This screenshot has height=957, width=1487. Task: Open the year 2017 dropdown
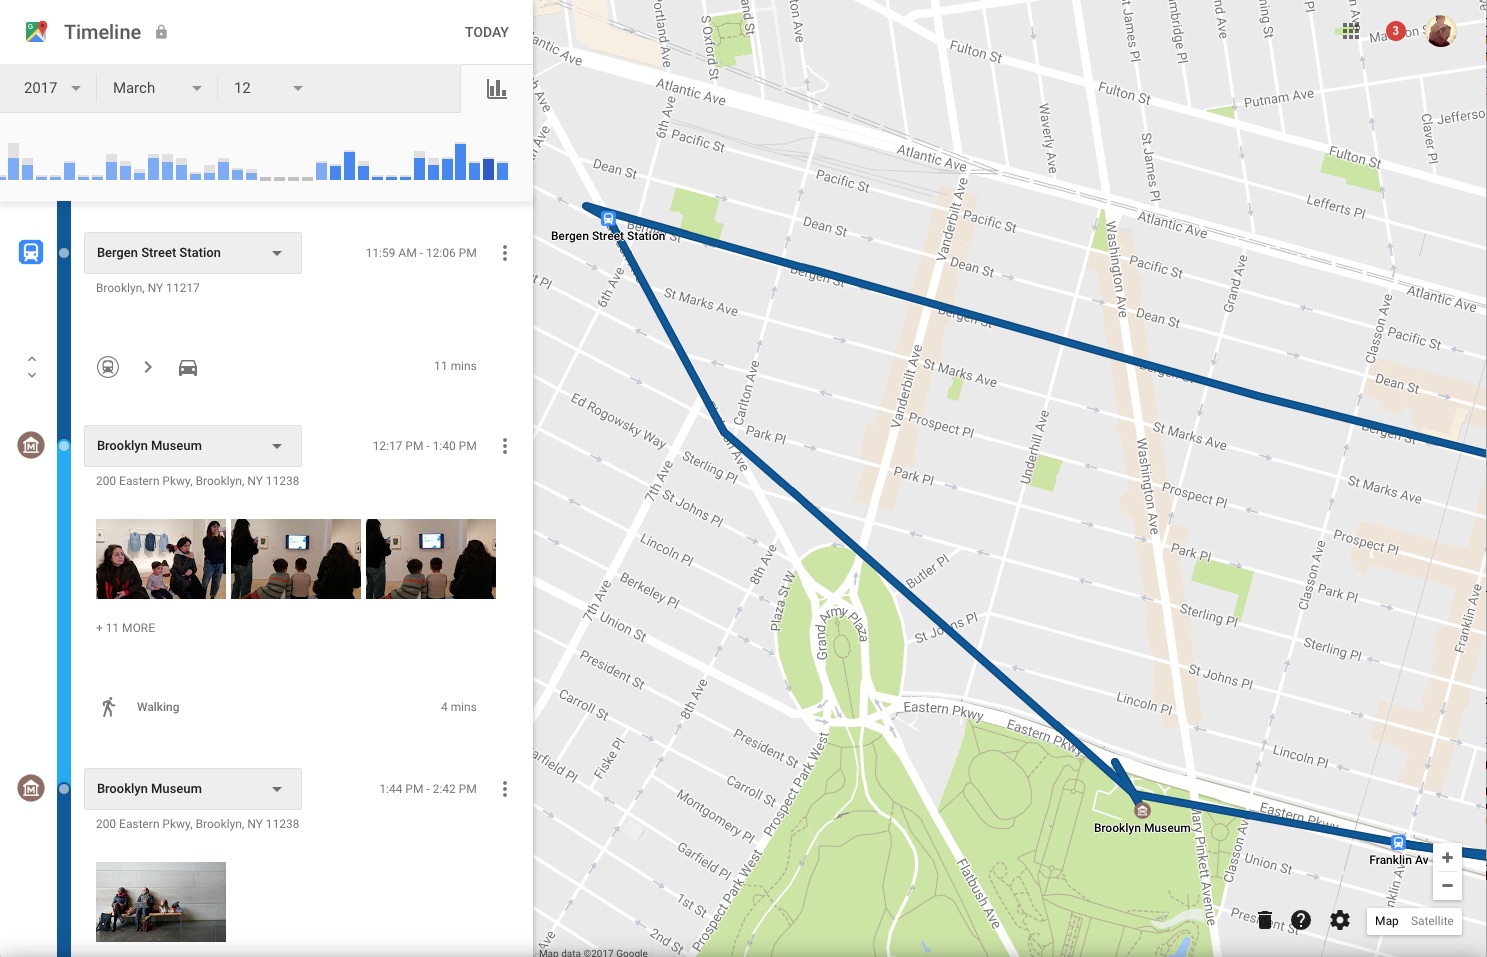pos(52,88)
